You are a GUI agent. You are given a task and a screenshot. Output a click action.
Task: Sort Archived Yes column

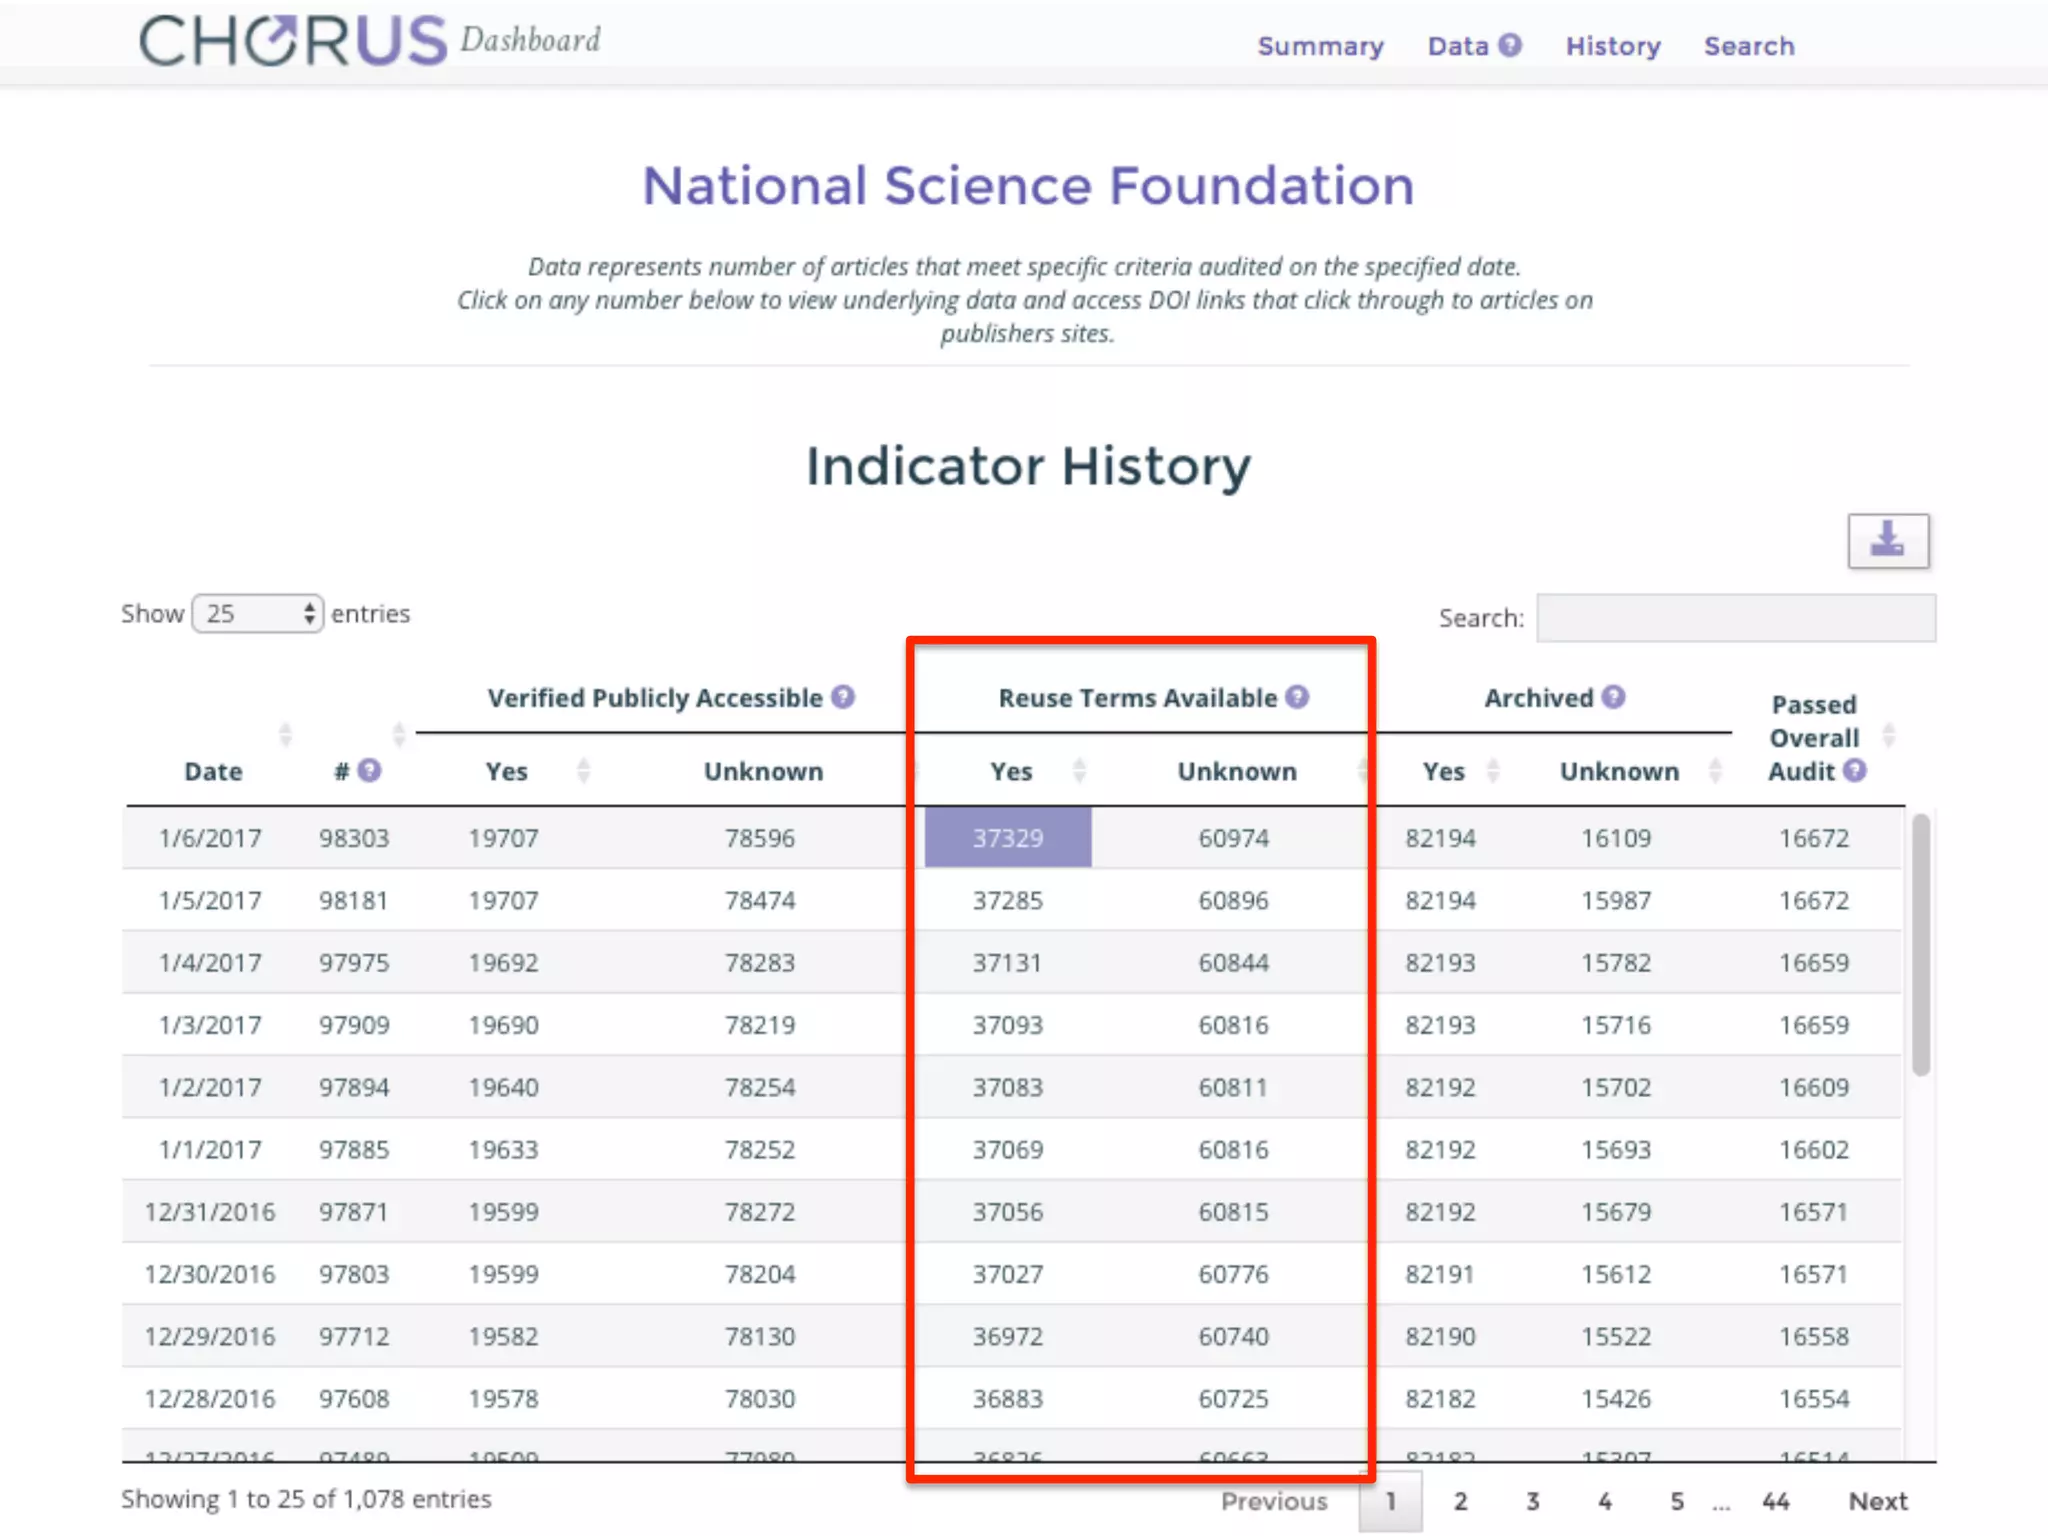1493,770
